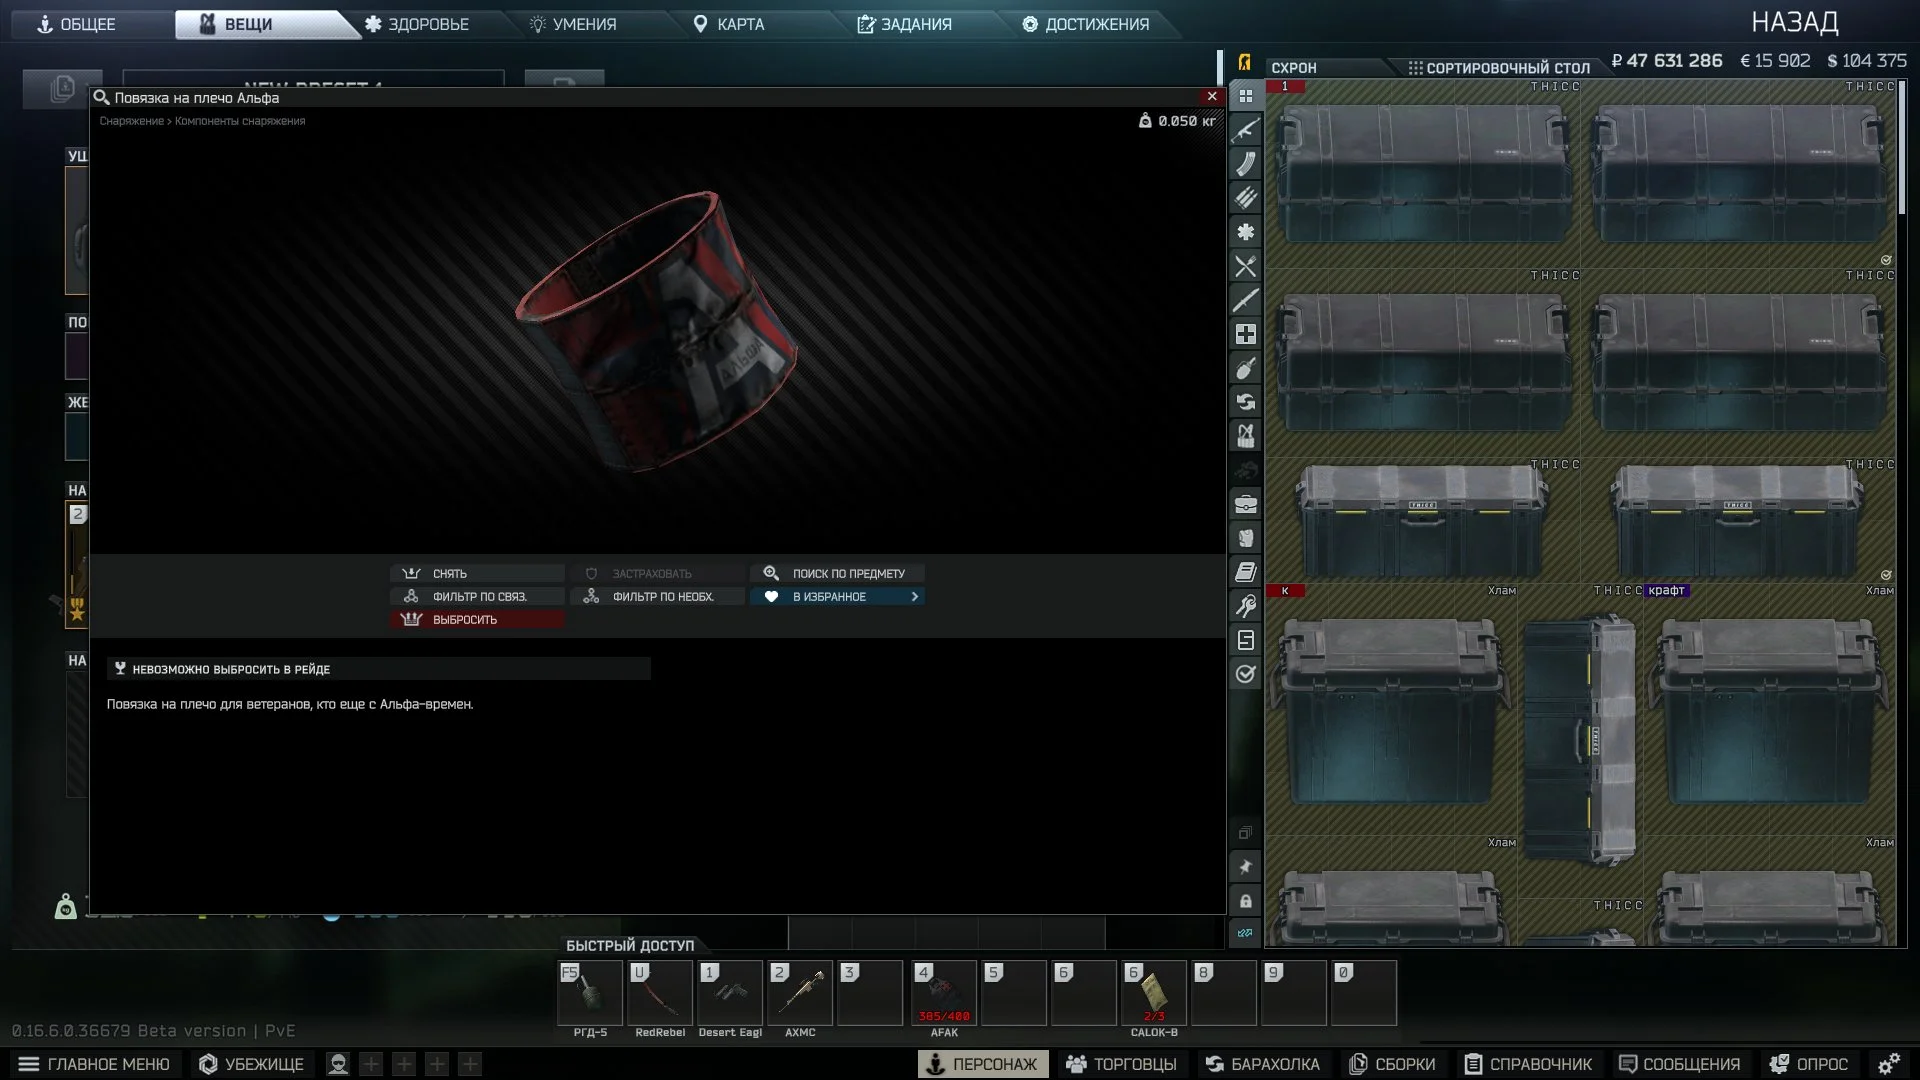This screenshot has width=1920, height=1080.
Task: Apply ФИЛЬТР ПО НЕОБХ. filter
Action: 657,596
